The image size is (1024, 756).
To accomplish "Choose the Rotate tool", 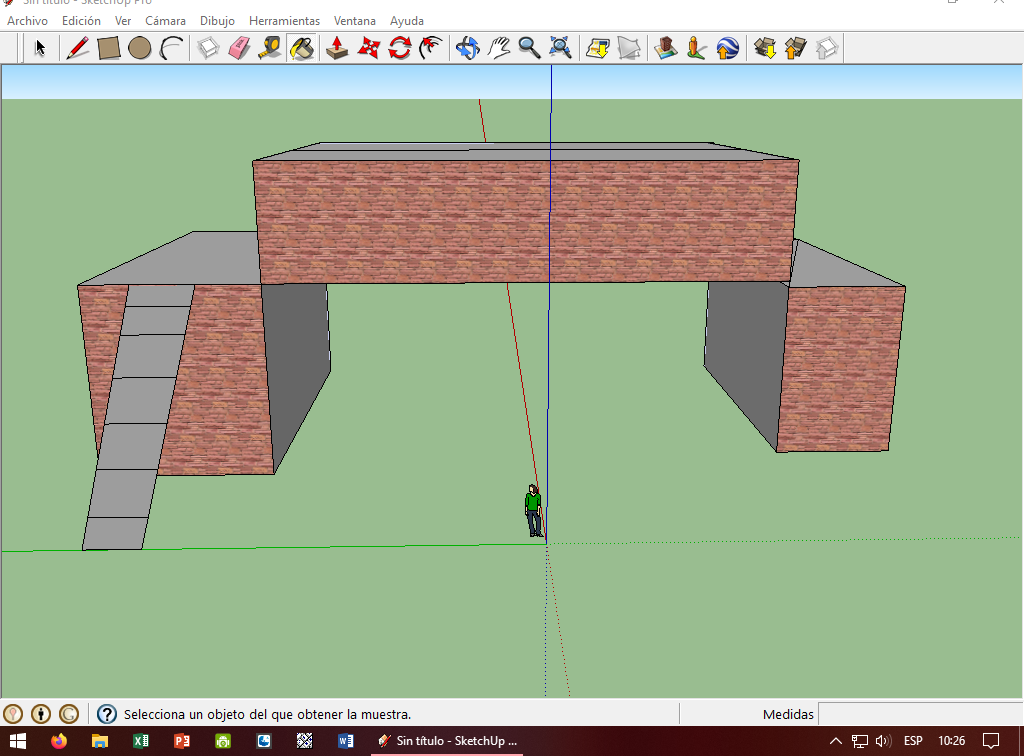I will (400, 48).
